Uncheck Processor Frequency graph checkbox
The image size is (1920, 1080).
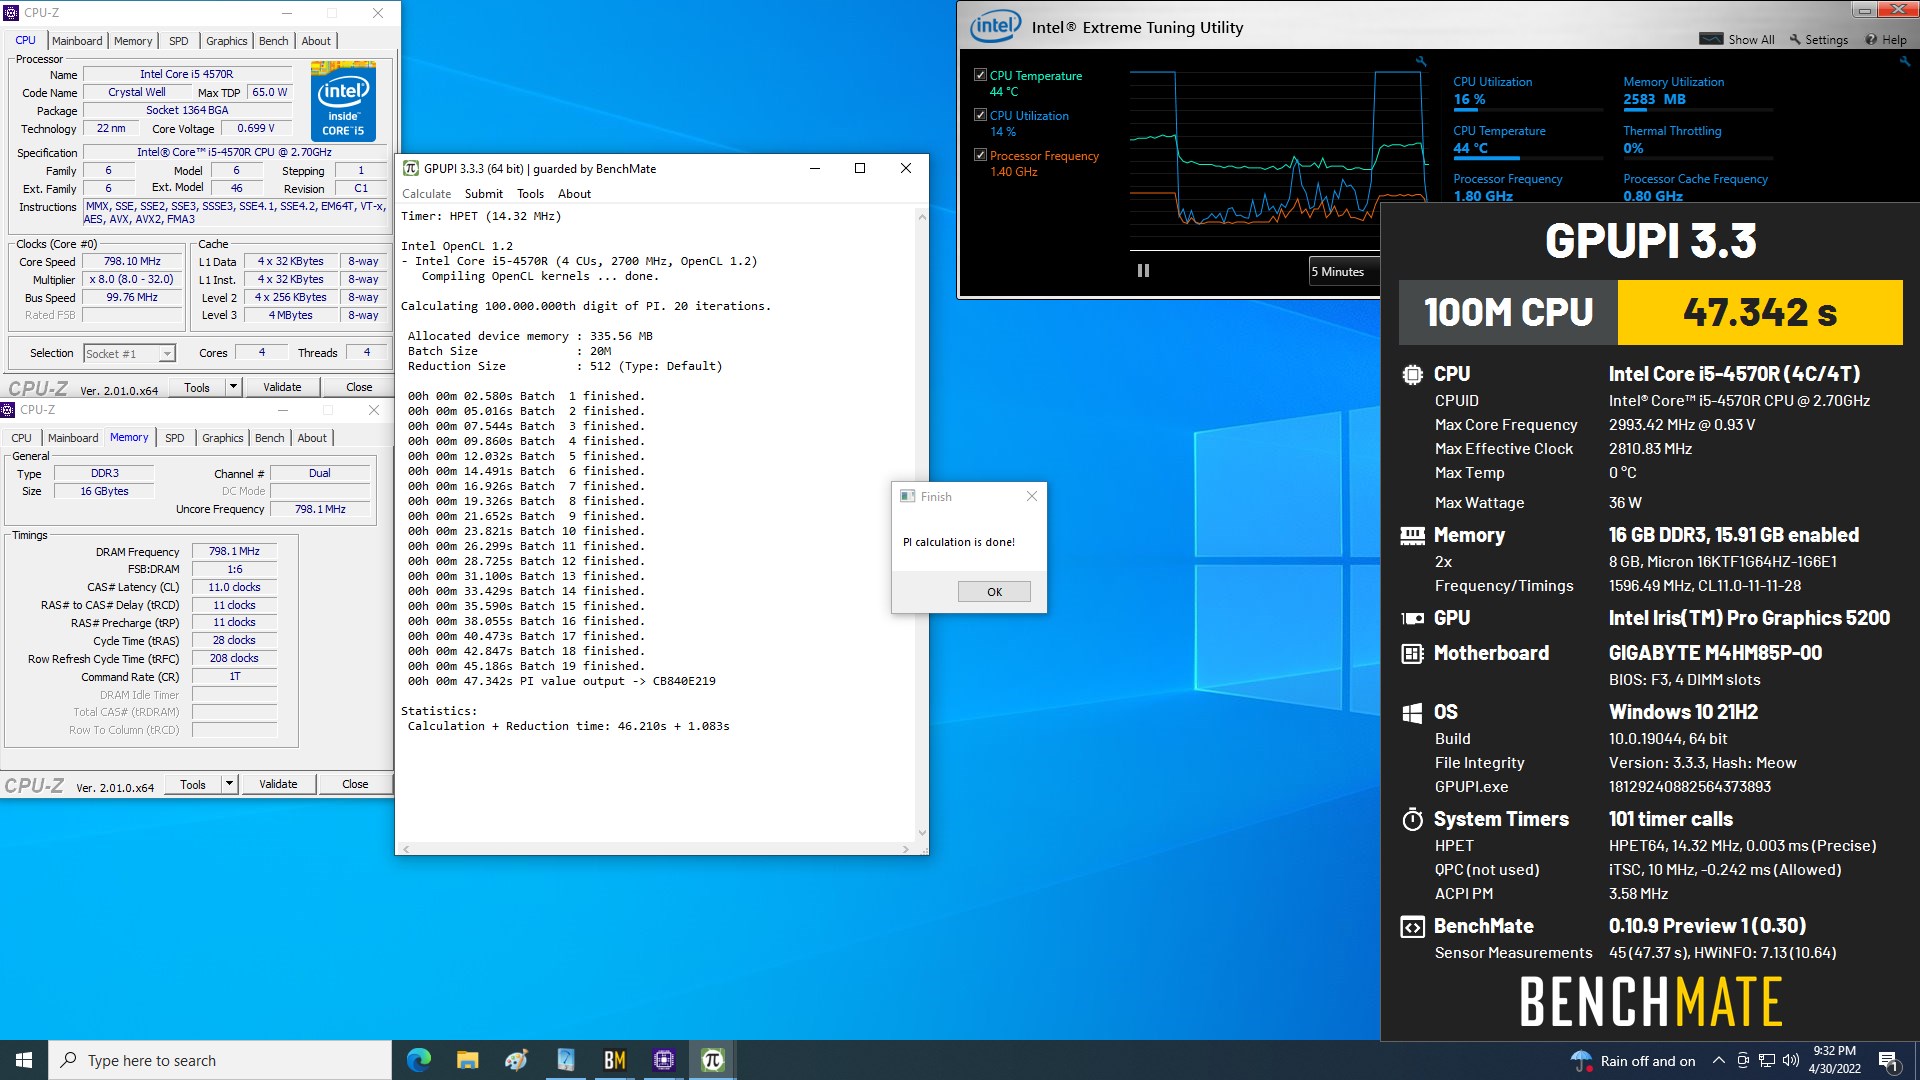(980, 155)
